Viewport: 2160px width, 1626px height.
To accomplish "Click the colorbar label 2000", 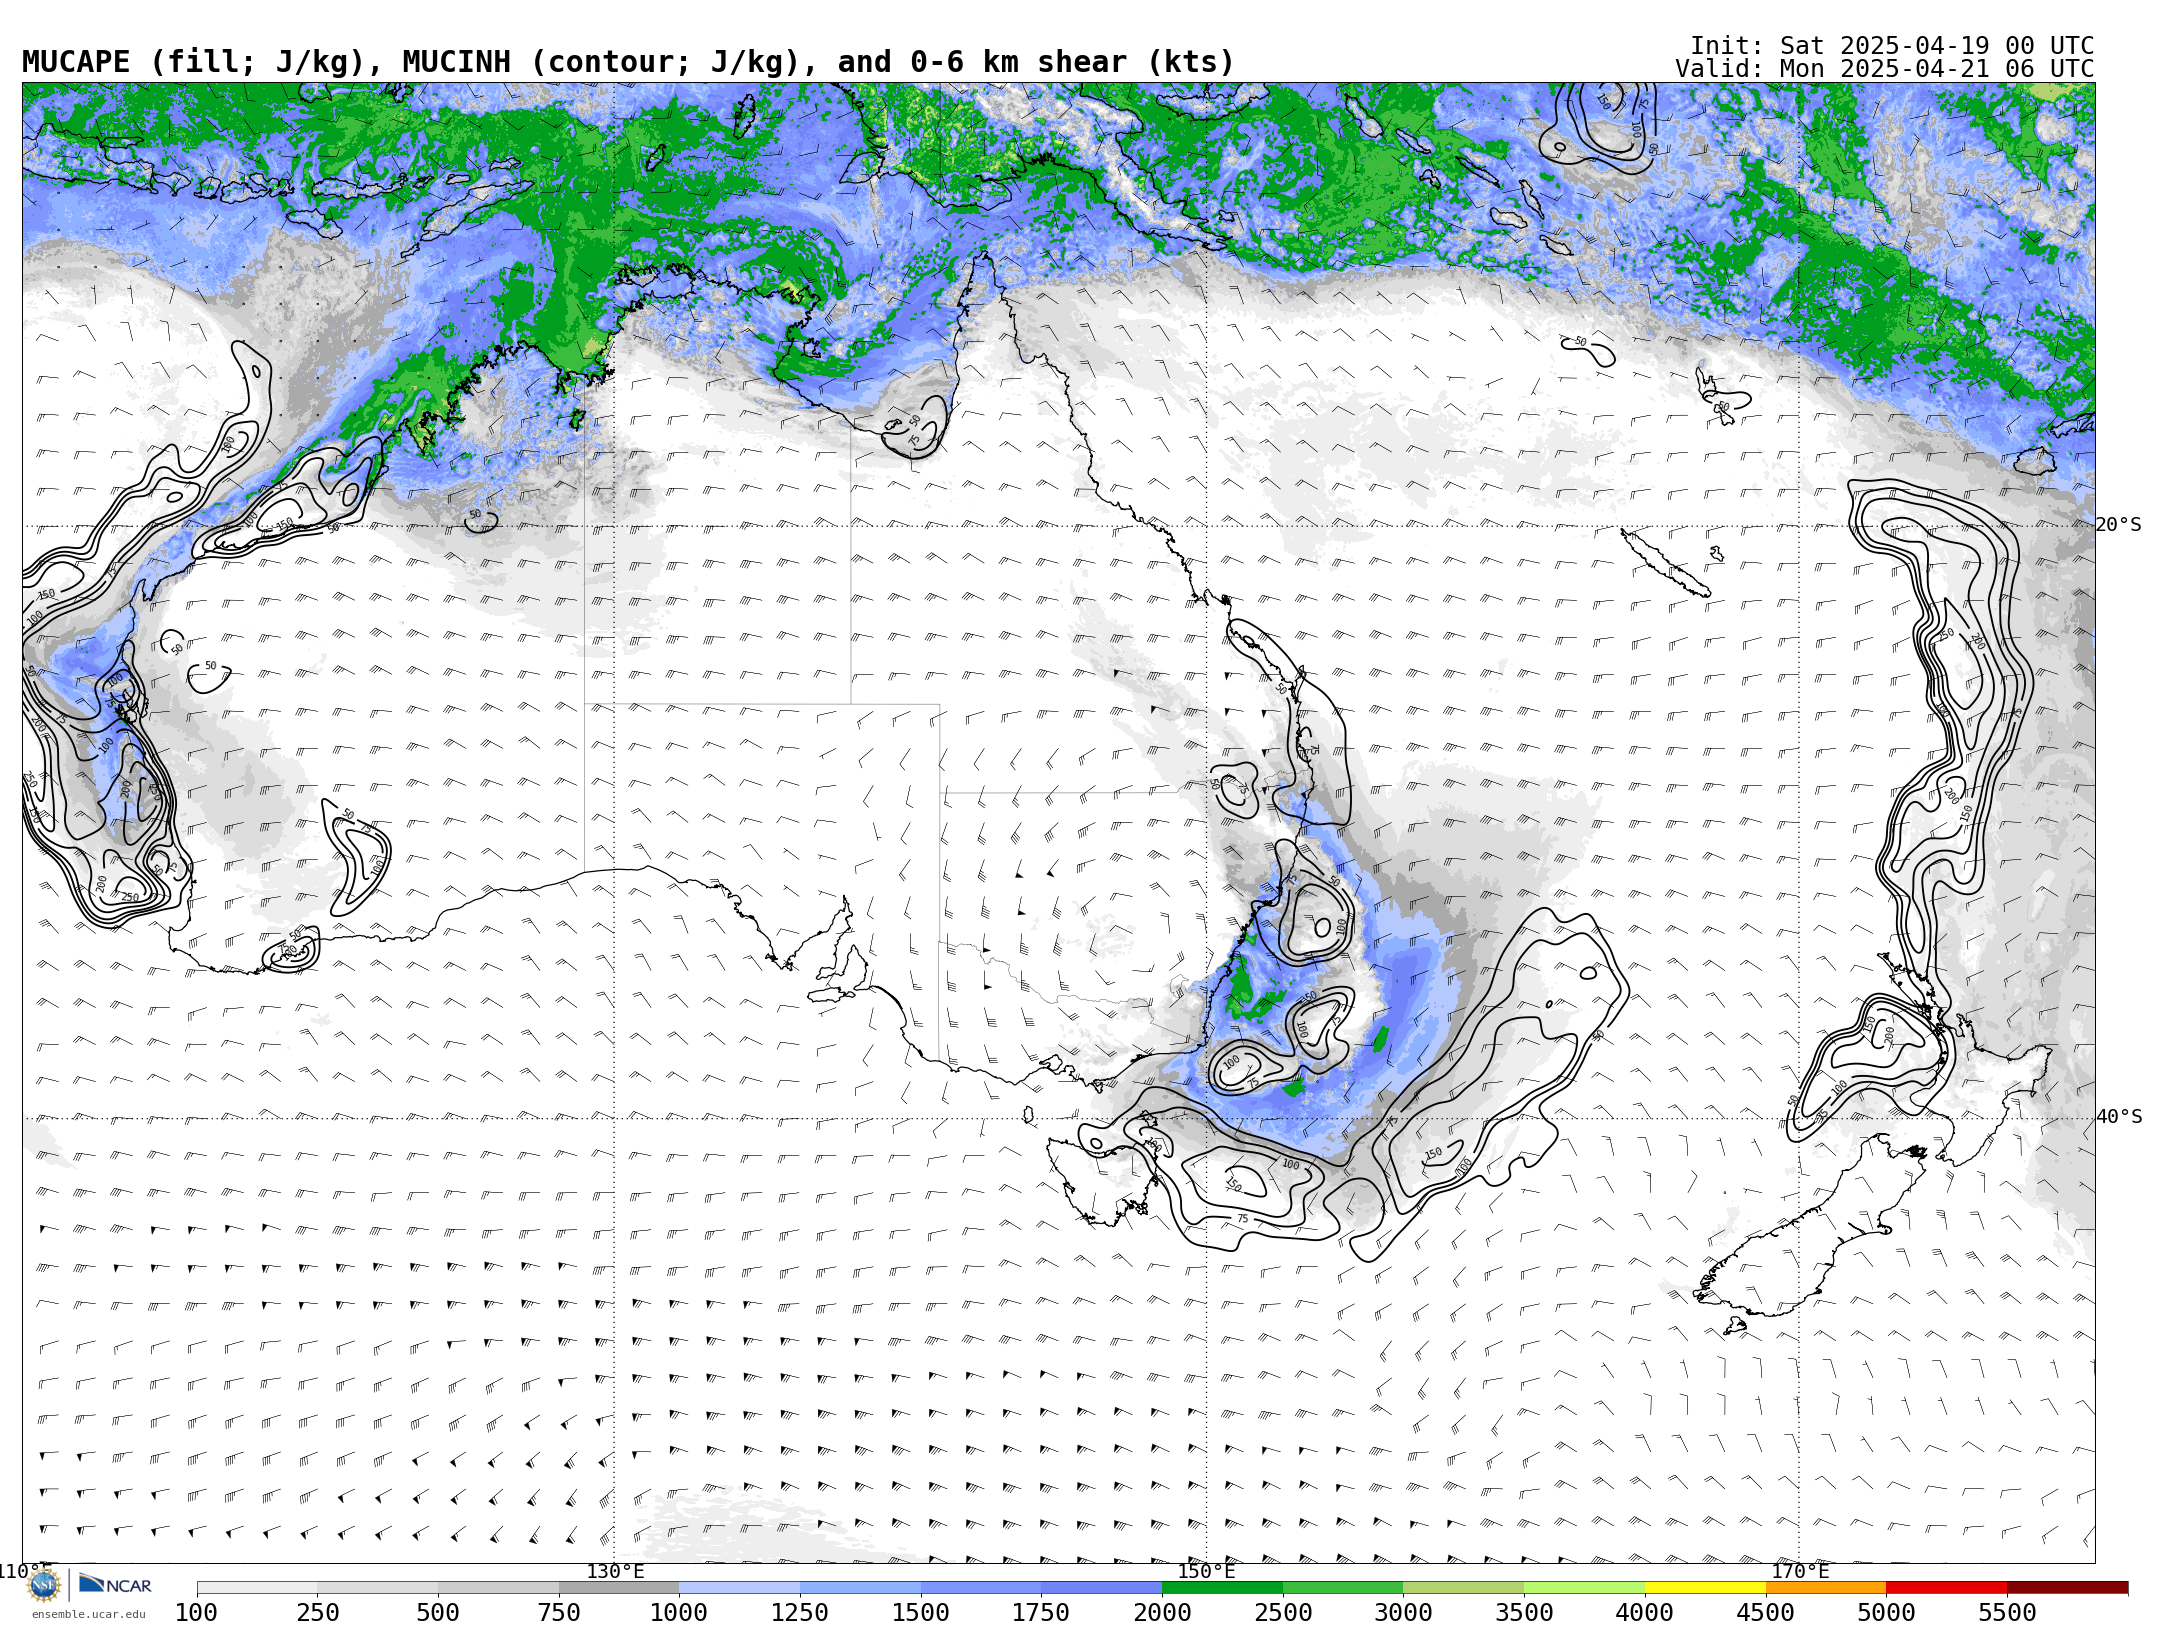I will point(1162,1613).
